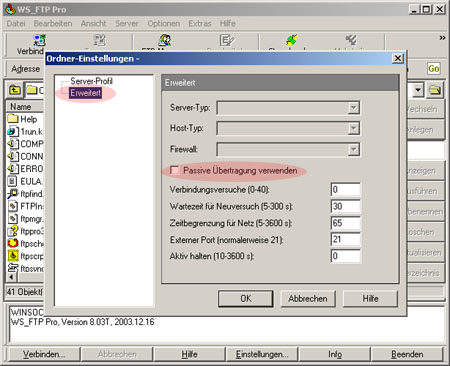This screenshot has height=366, width=450.
Task: Open the Host-Typ dropdown
Action: click(353, 128)
